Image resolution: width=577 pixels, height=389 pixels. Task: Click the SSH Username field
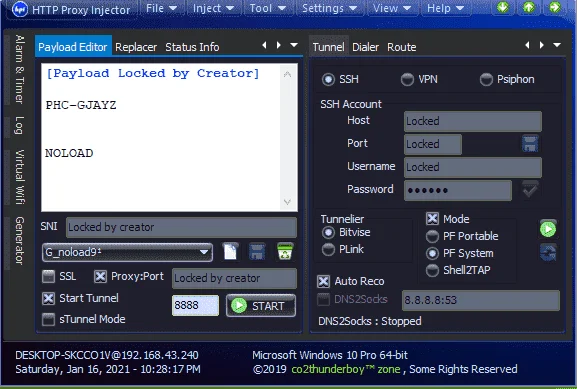473,167
